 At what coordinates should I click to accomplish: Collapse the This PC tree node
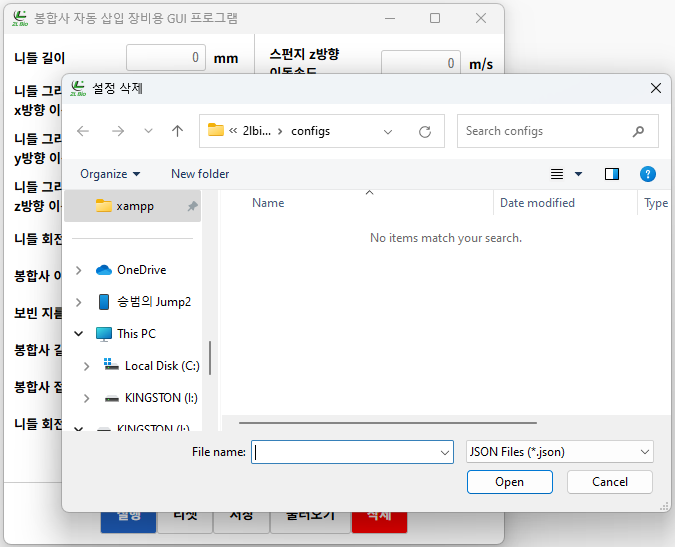coord(78,334)
